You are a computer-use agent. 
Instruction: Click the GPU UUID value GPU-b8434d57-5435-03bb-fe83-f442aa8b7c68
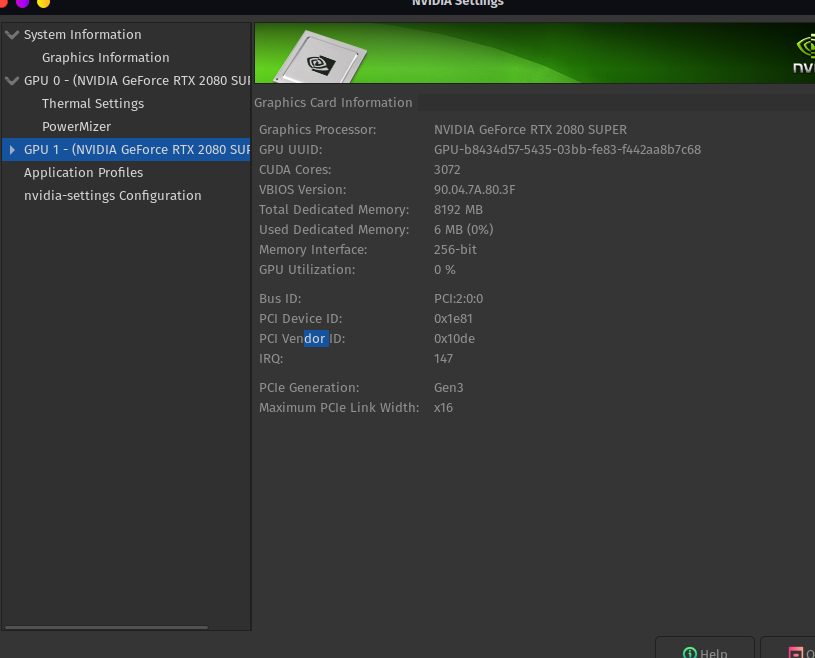tap(568, 150)
